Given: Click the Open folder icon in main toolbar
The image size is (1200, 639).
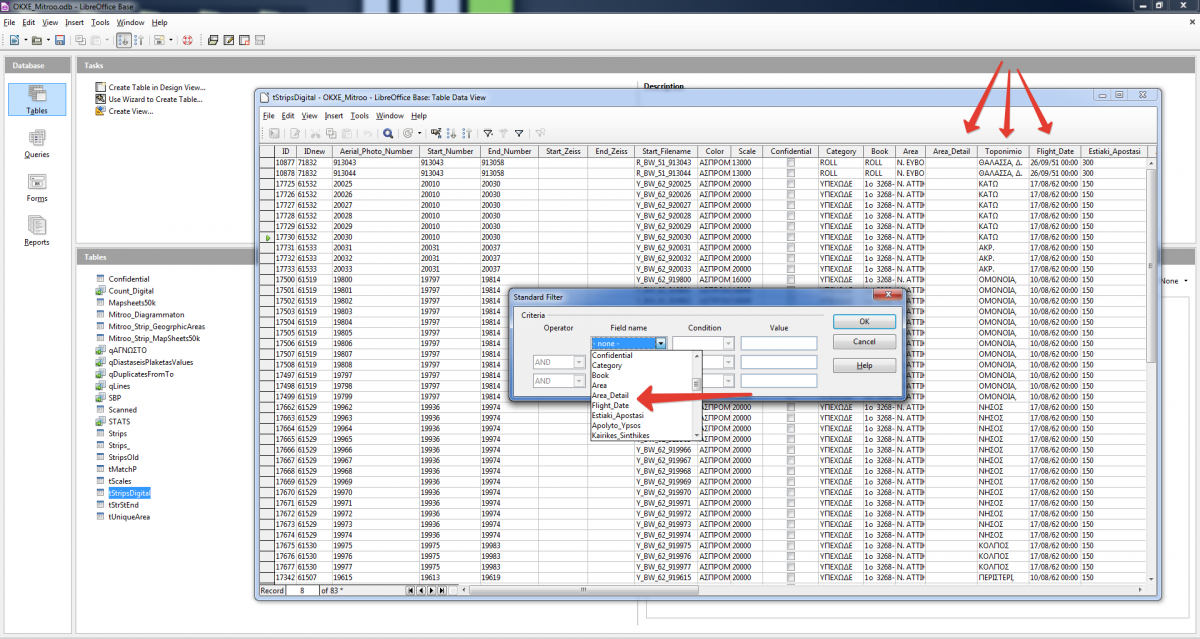Looking at the screenshot, I should tap(37, 40).
